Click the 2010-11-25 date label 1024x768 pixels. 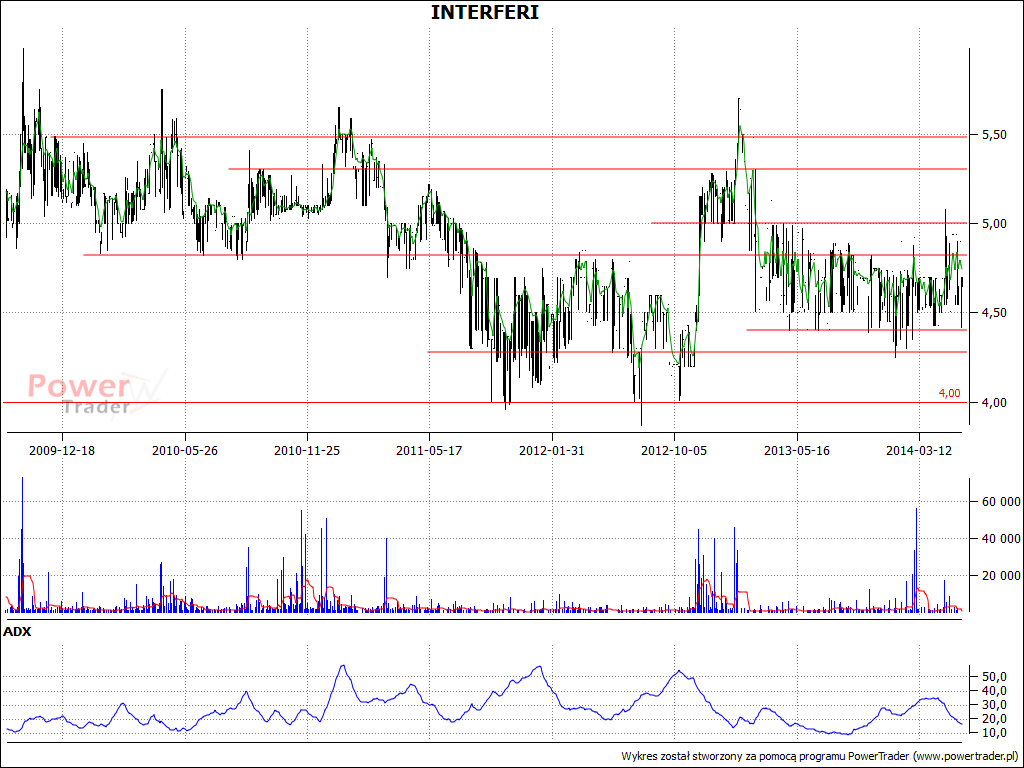(307, 451)
